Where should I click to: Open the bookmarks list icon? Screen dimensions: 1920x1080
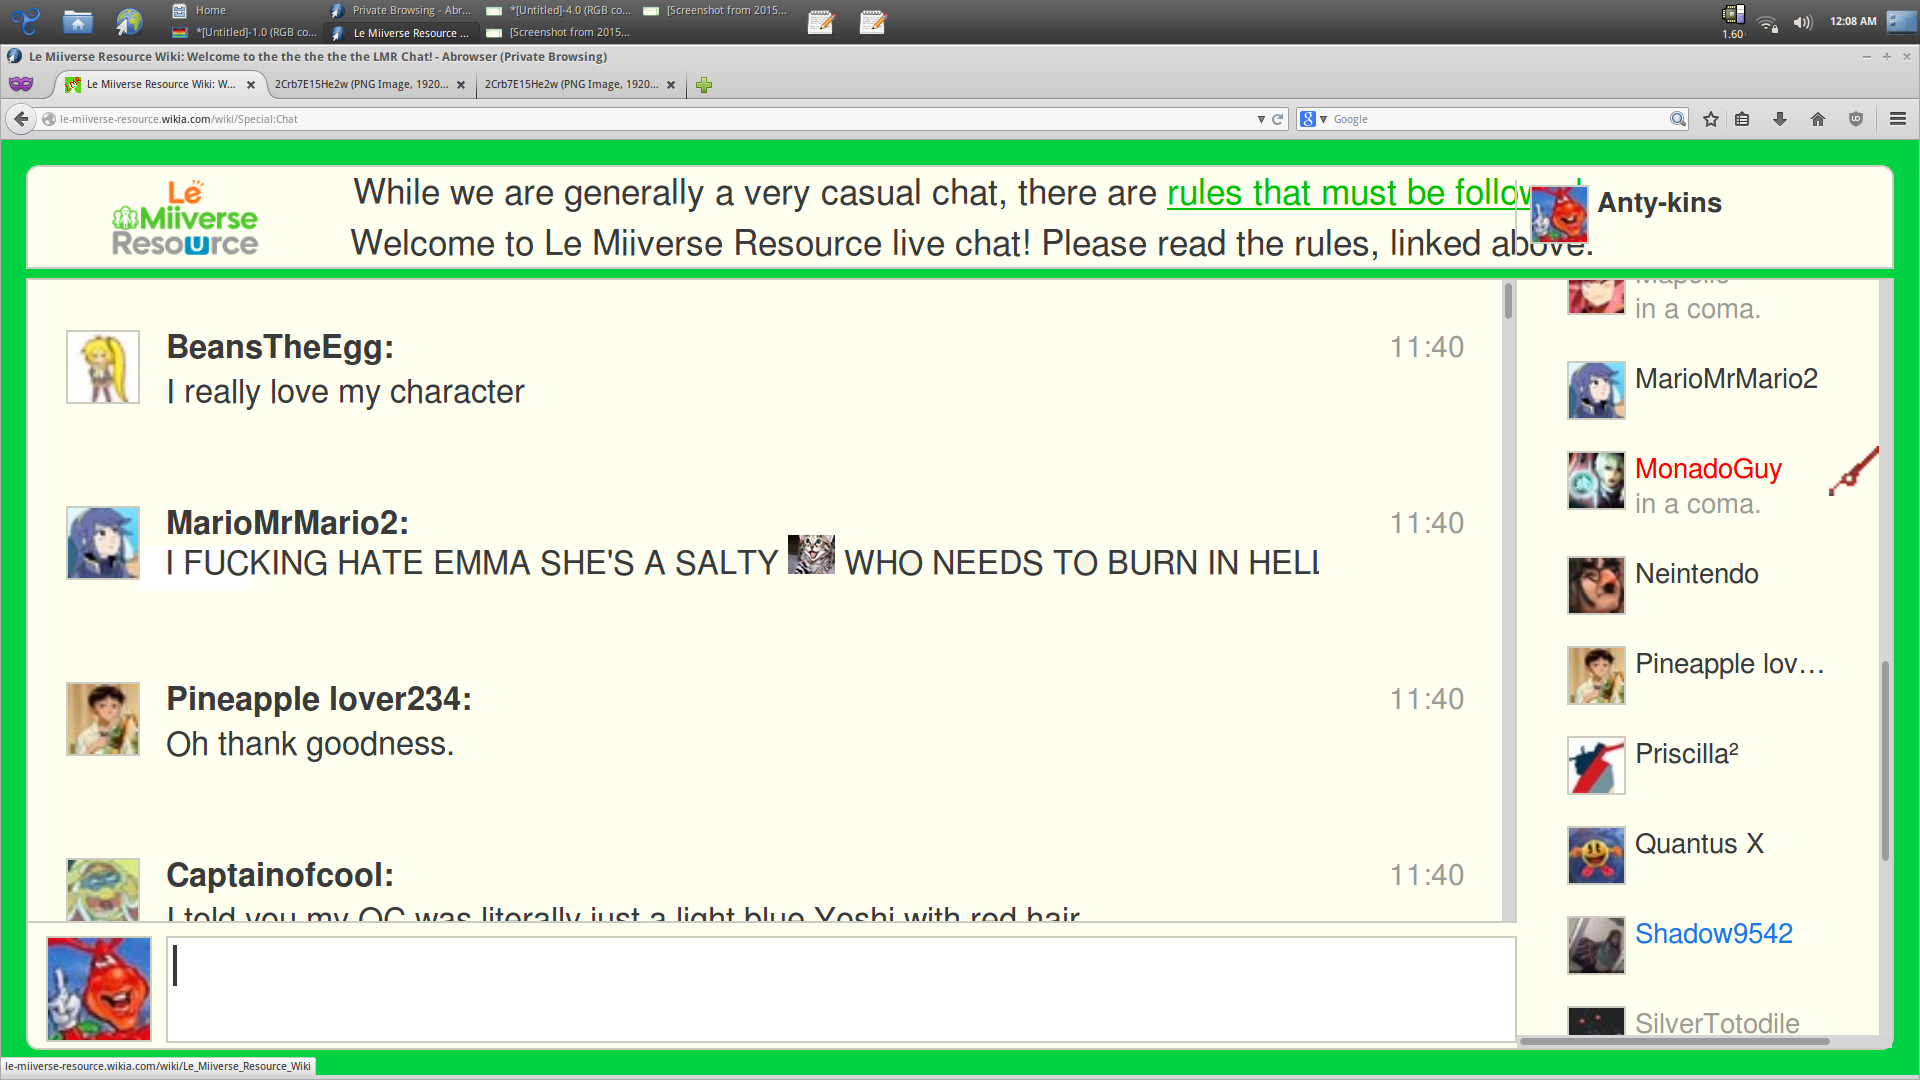tap(1742, 119)
